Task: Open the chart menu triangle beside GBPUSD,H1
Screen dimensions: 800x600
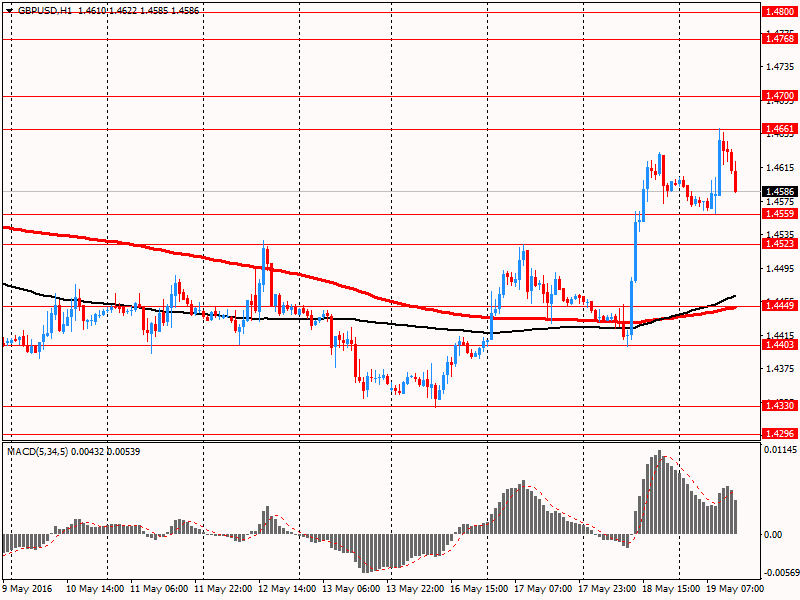Action: point(9,10)
